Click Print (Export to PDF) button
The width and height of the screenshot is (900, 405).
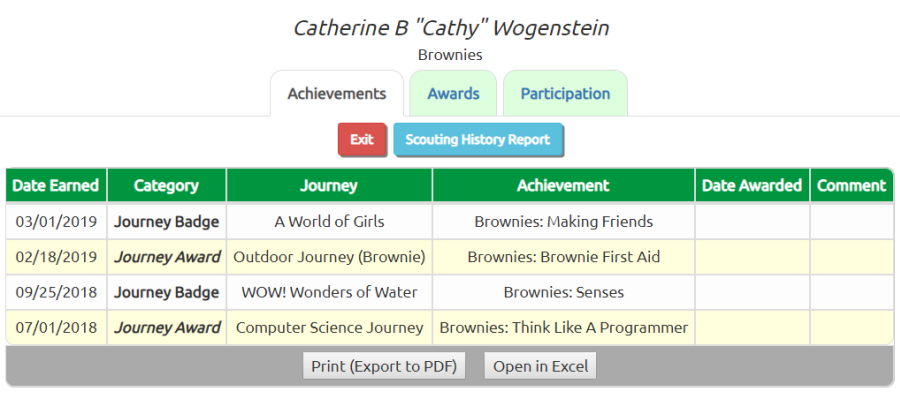coord(384,366)
